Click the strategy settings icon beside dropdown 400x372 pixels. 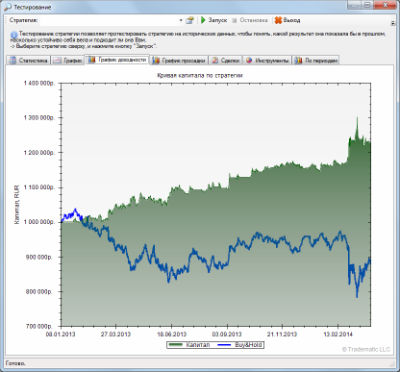pyautogui.click(x=190, y=20)
